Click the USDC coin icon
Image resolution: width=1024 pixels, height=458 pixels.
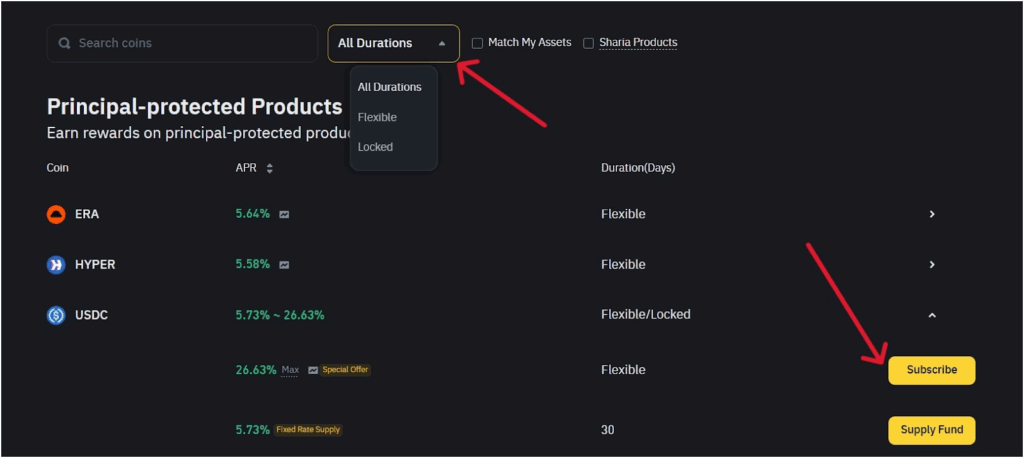click(56, 315)
